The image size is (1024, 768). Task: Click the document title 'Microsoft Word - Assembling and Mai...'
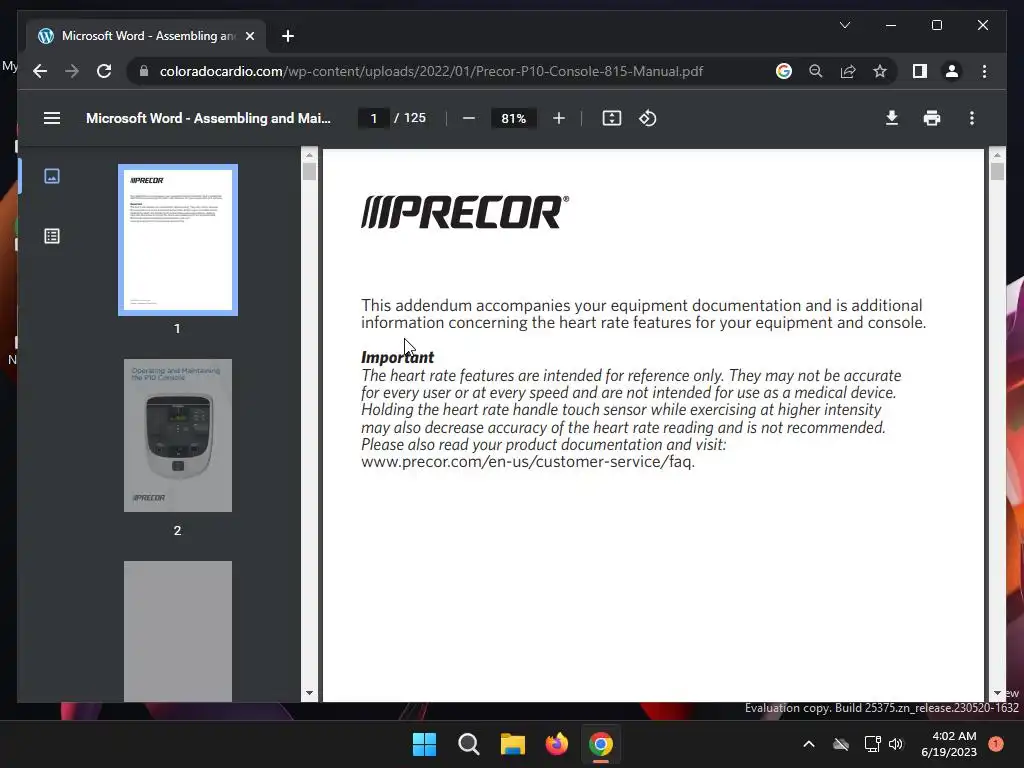(208, 118)
